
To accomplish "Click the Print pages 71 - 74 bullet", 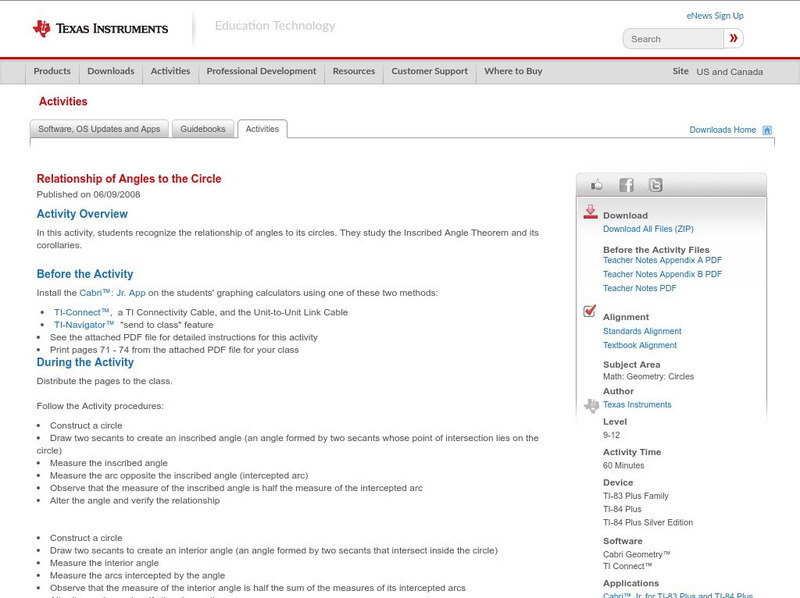I will tap(174, 350).
